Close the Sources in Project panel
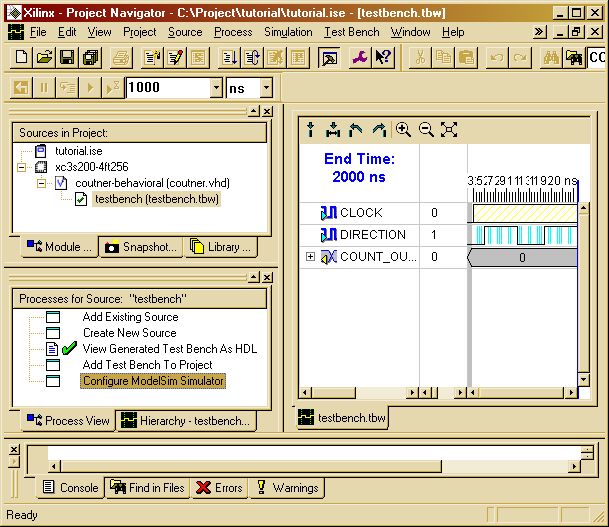 tap(267, 112)
